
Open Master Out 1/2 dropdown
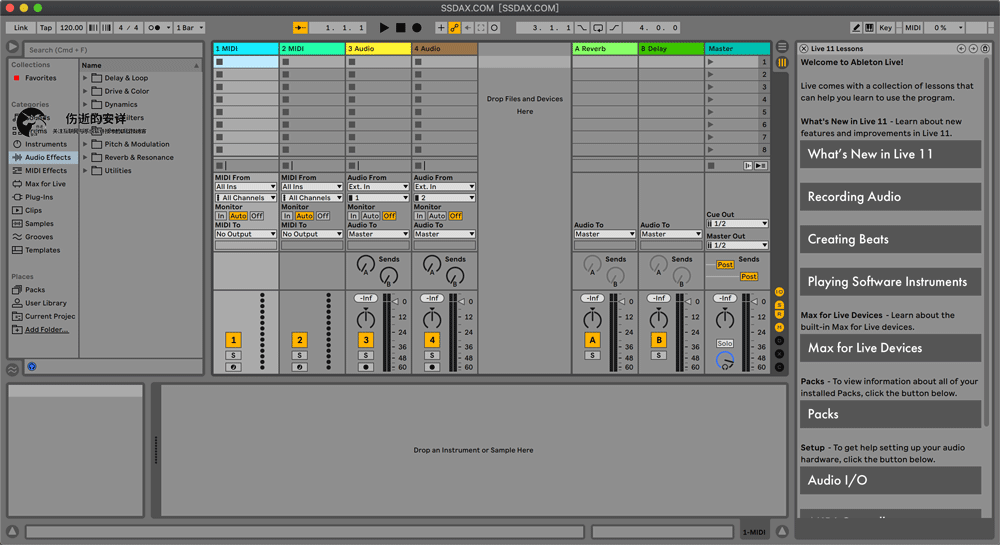pos(737,245)
